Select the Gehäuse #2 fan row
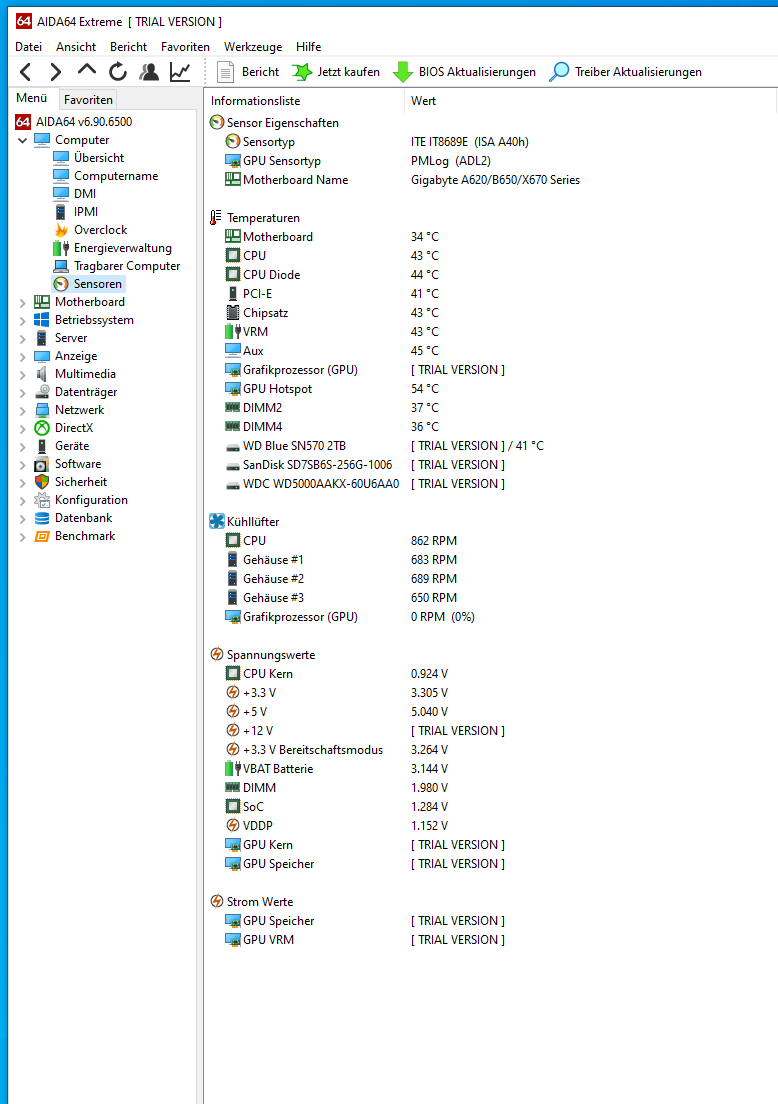Screen dimensions: 778x1104 [491, 579]
